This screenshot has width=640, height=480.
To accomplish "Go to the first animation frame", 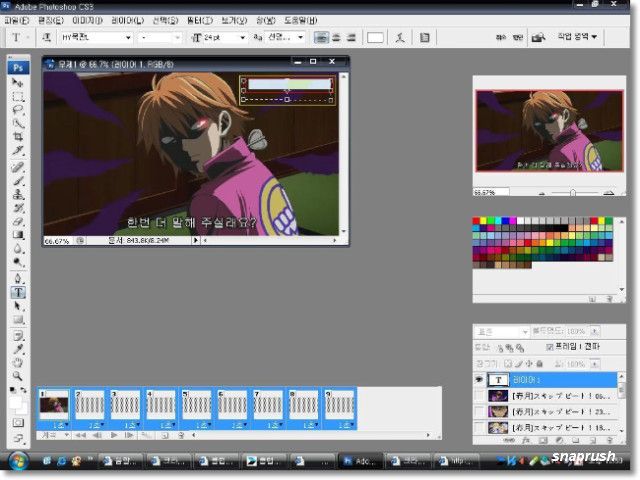I will (80, 436).
